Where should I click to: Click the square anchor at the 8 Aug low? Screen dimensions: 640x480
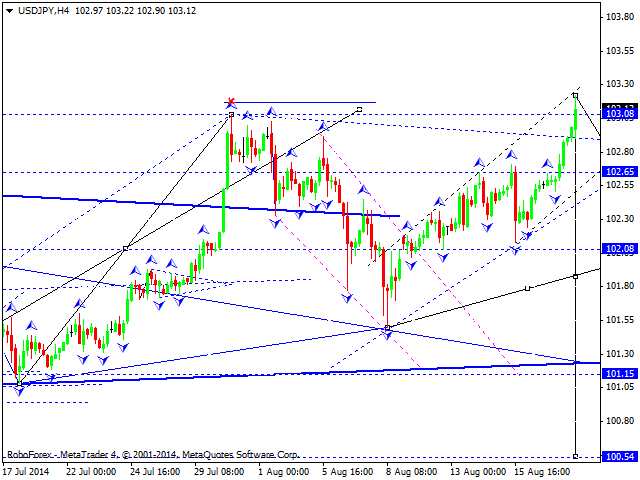click(387, 327)
